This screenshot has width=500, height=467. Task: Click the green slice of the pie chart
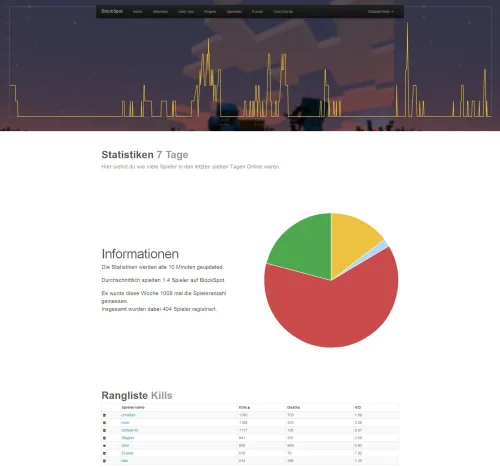(305, 247)
